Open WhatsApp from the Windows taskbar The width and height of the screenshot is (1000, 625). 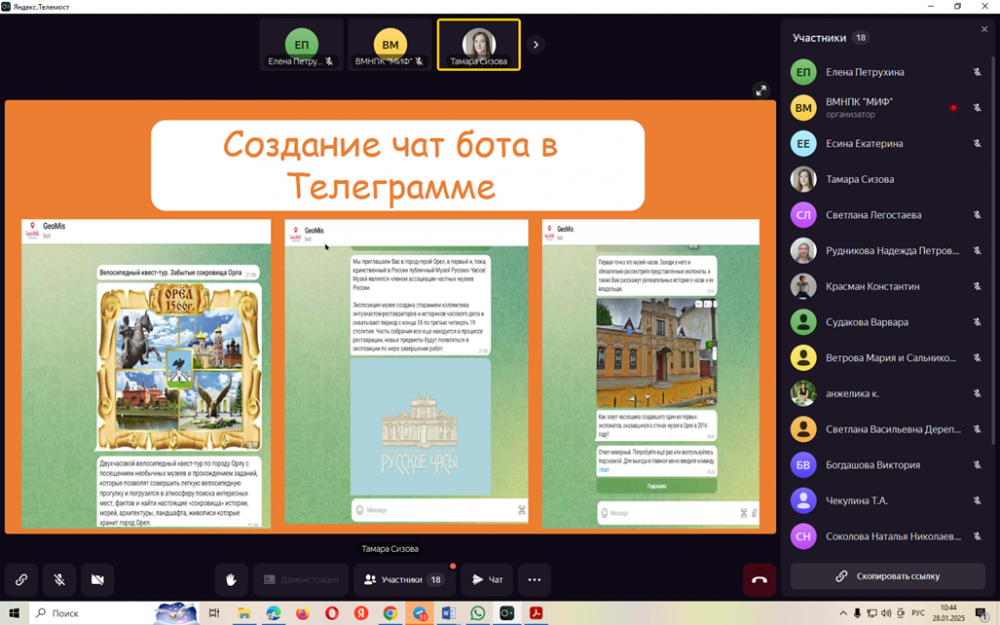coord(477,613)
